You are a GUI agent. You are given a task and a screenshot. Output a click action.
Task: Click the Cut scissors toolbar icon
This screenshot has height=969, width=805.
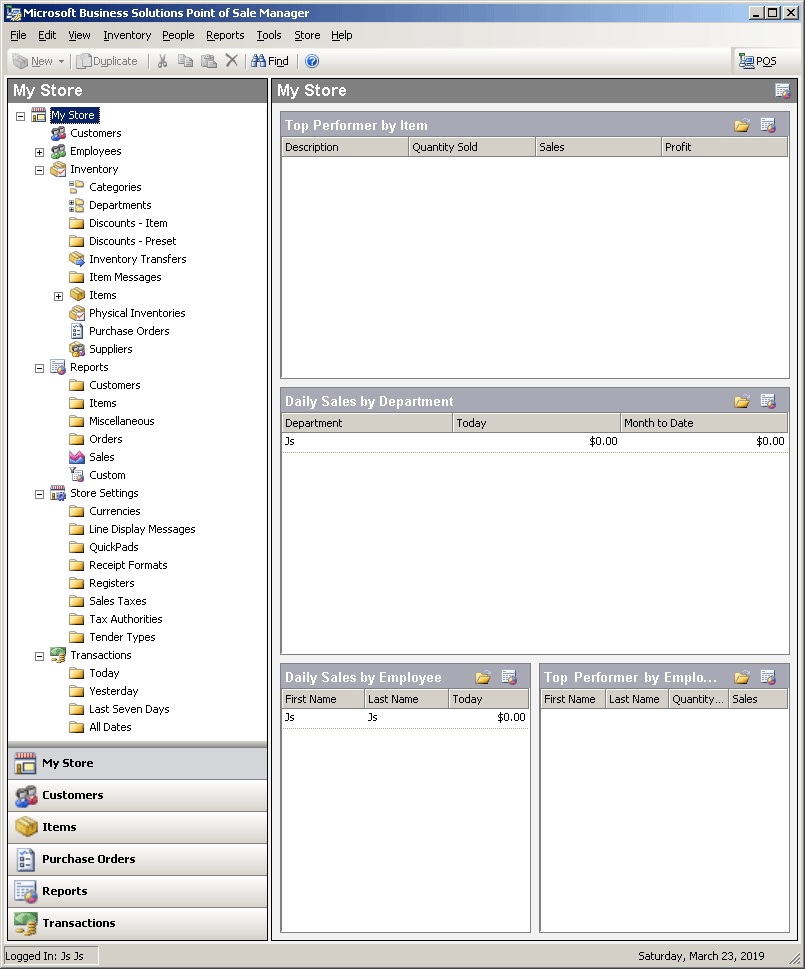click(162, 61)
